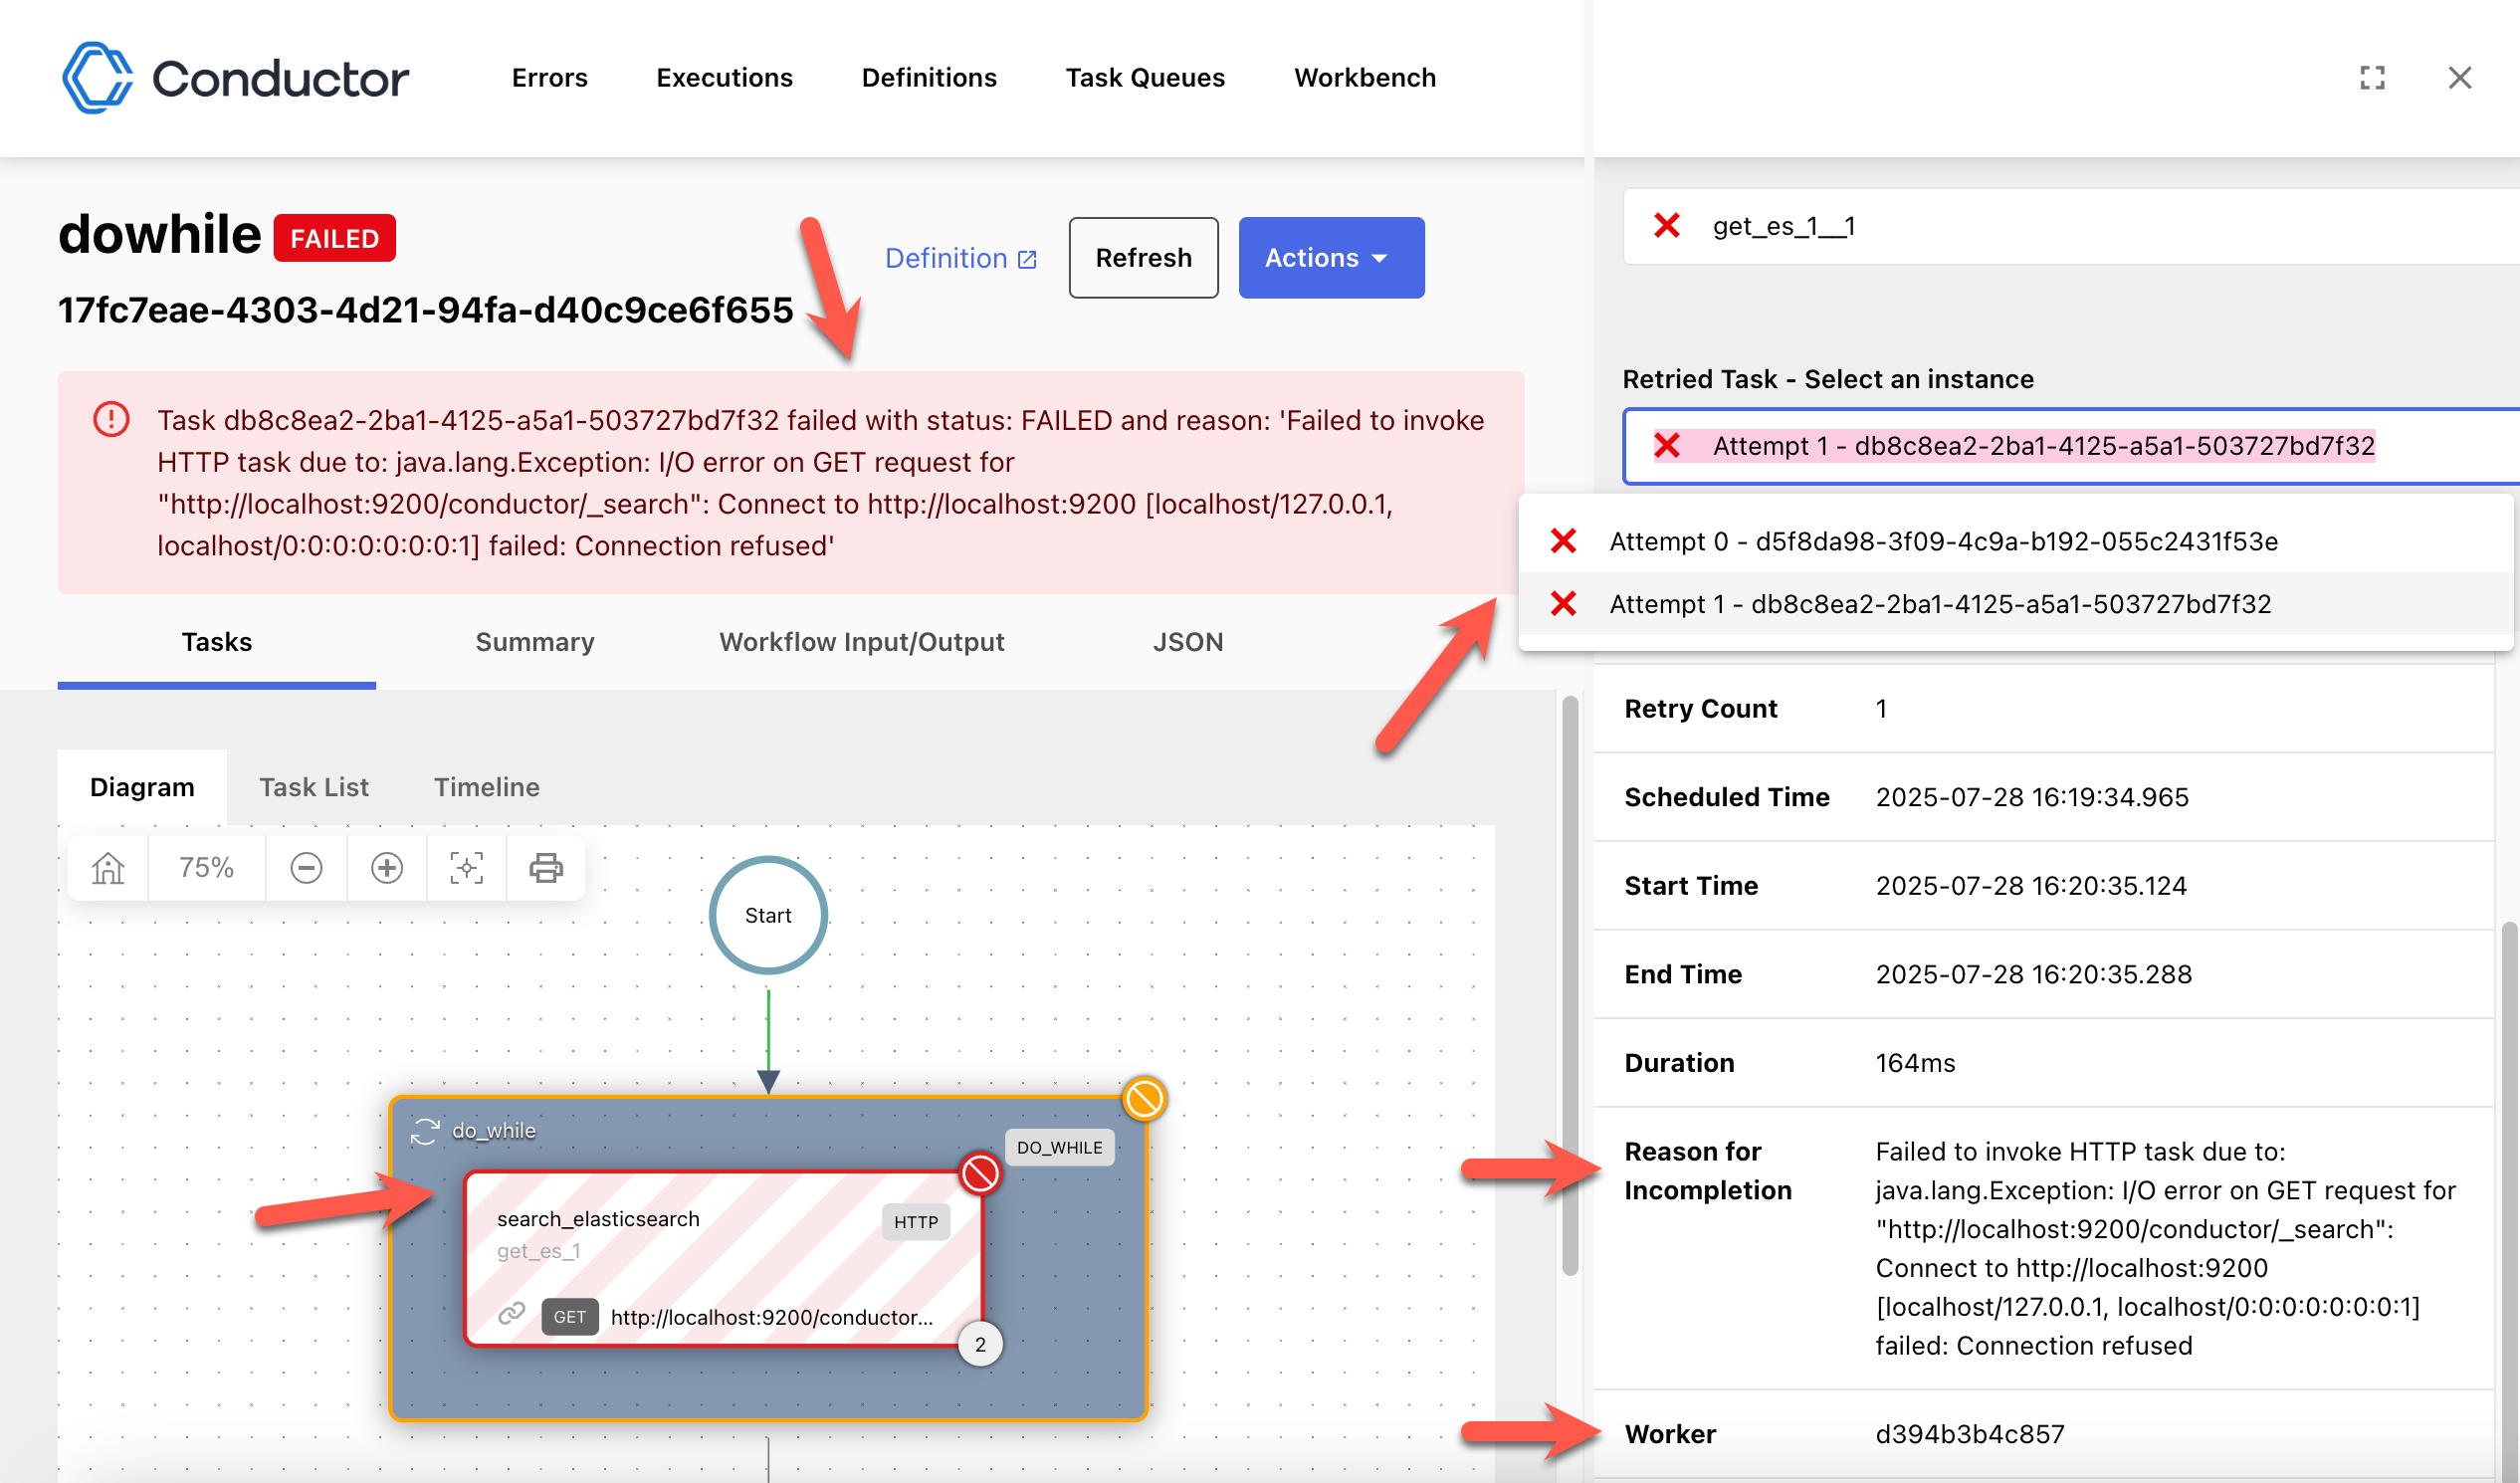Click the FAILED status badge

335,238
